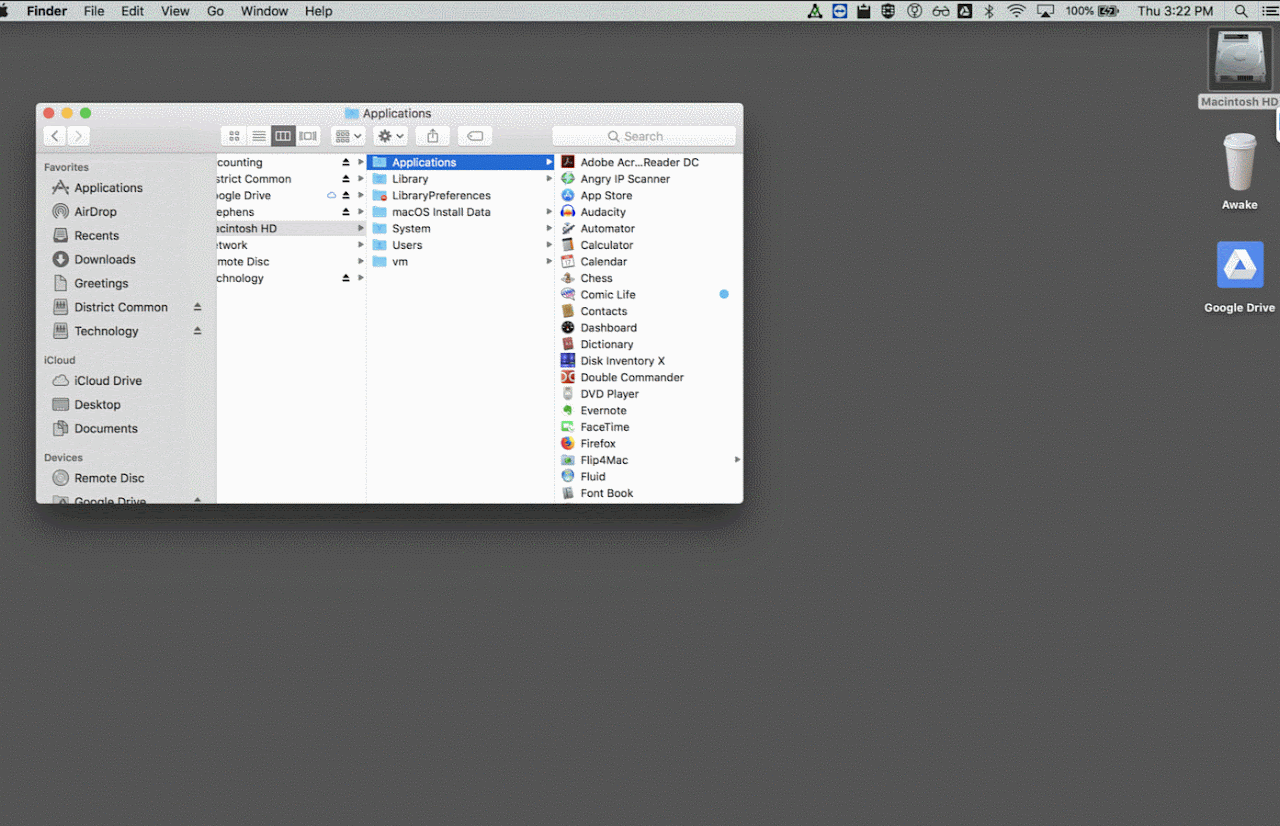Expand the Library folder arrow

(549, 179)
